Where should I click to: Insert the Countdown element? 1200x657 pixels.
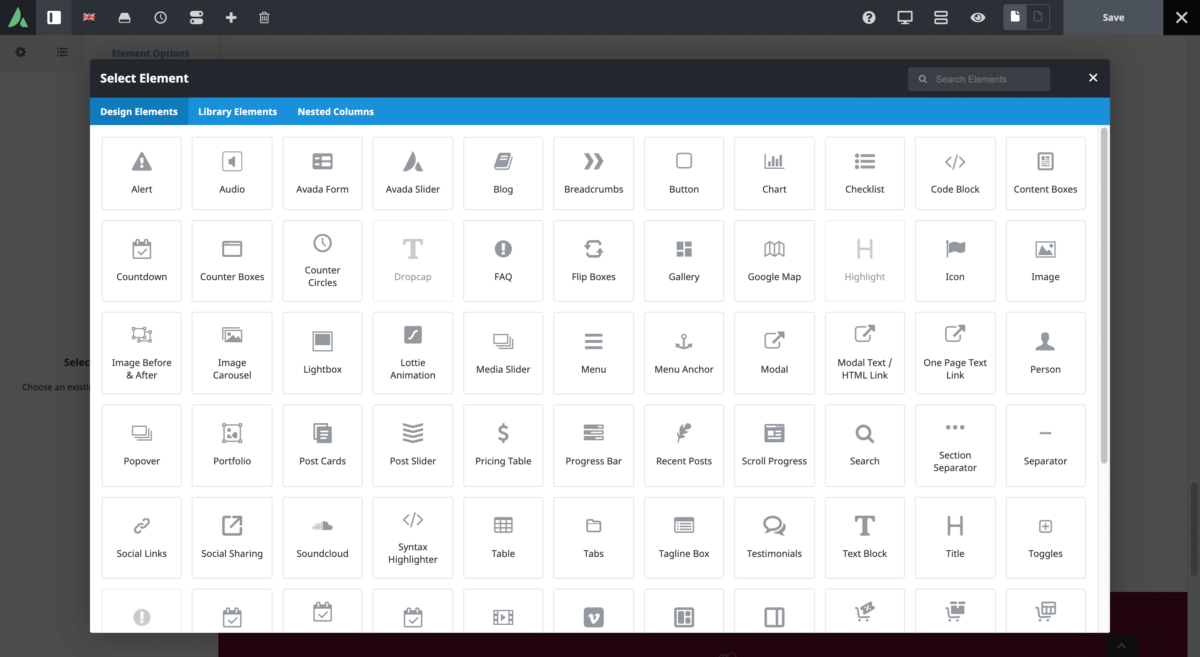point(142,261)
